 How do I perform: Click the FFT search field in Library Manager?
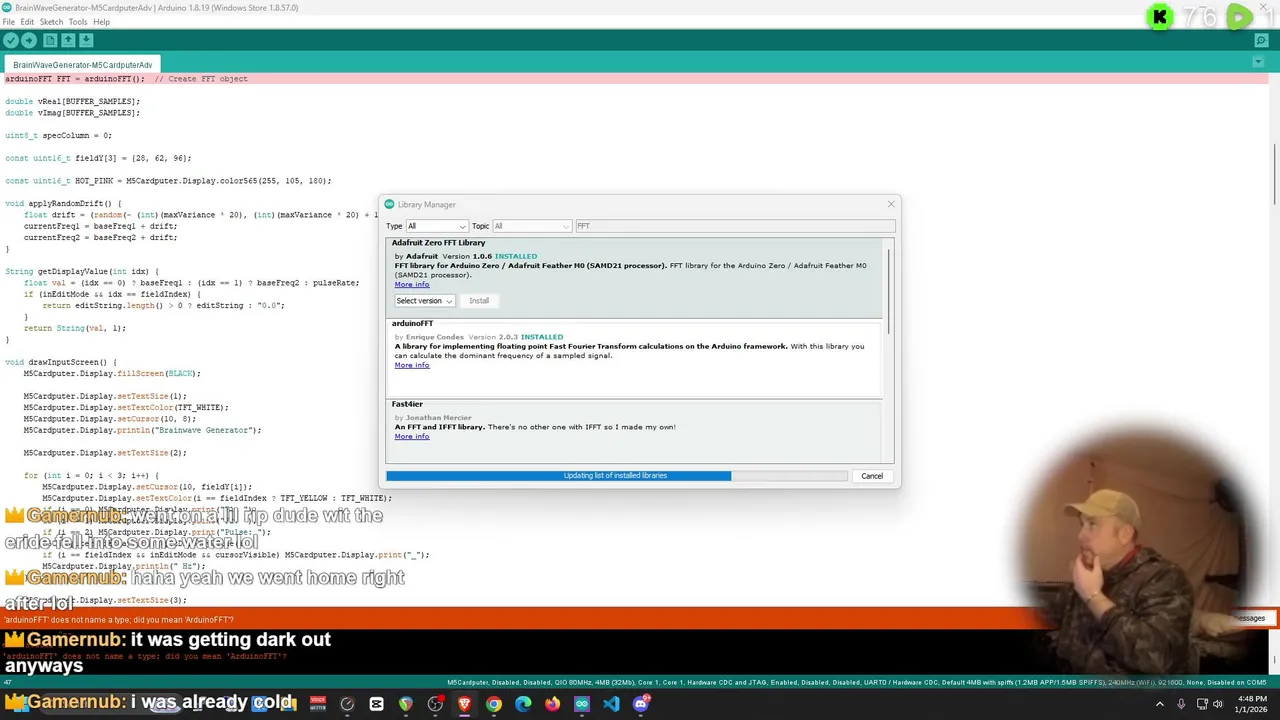[x=734, y=226]
